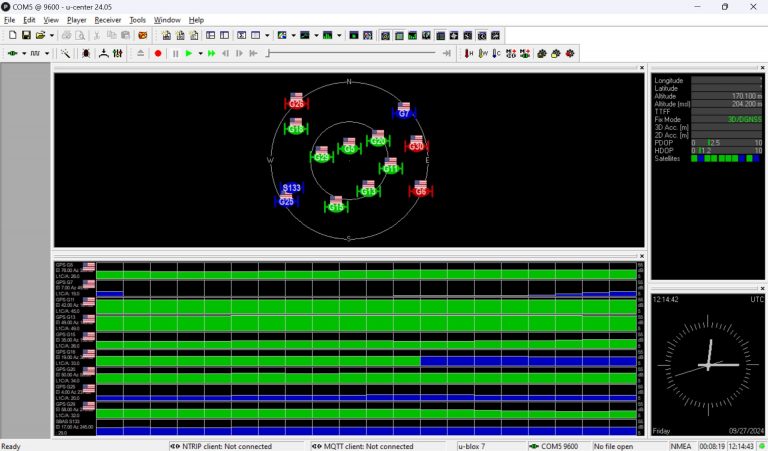Click the green receiver connection icon
This screenshot has width=768, height=451.
(11, 53)
